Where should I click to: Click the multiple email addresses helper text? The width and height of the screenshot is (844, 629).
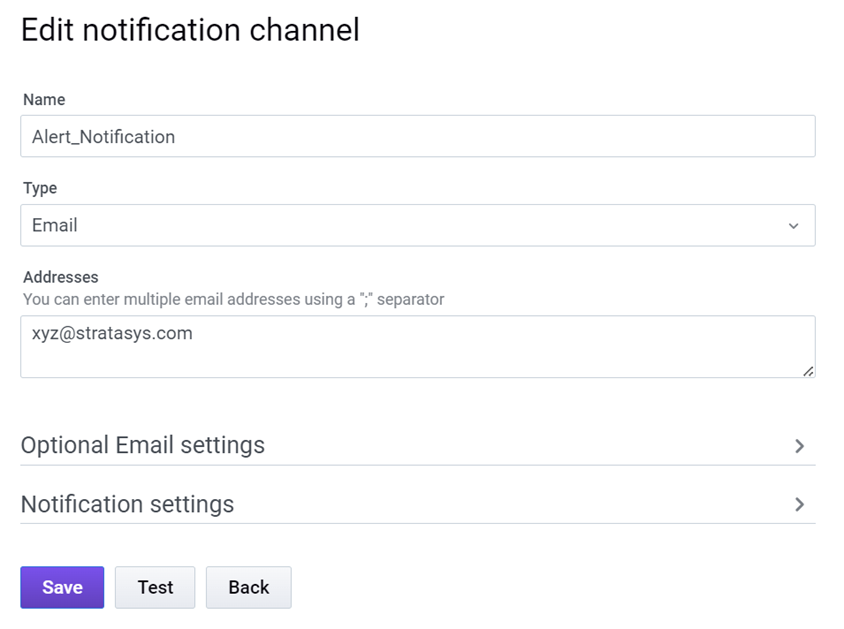(x=233, y=299)
